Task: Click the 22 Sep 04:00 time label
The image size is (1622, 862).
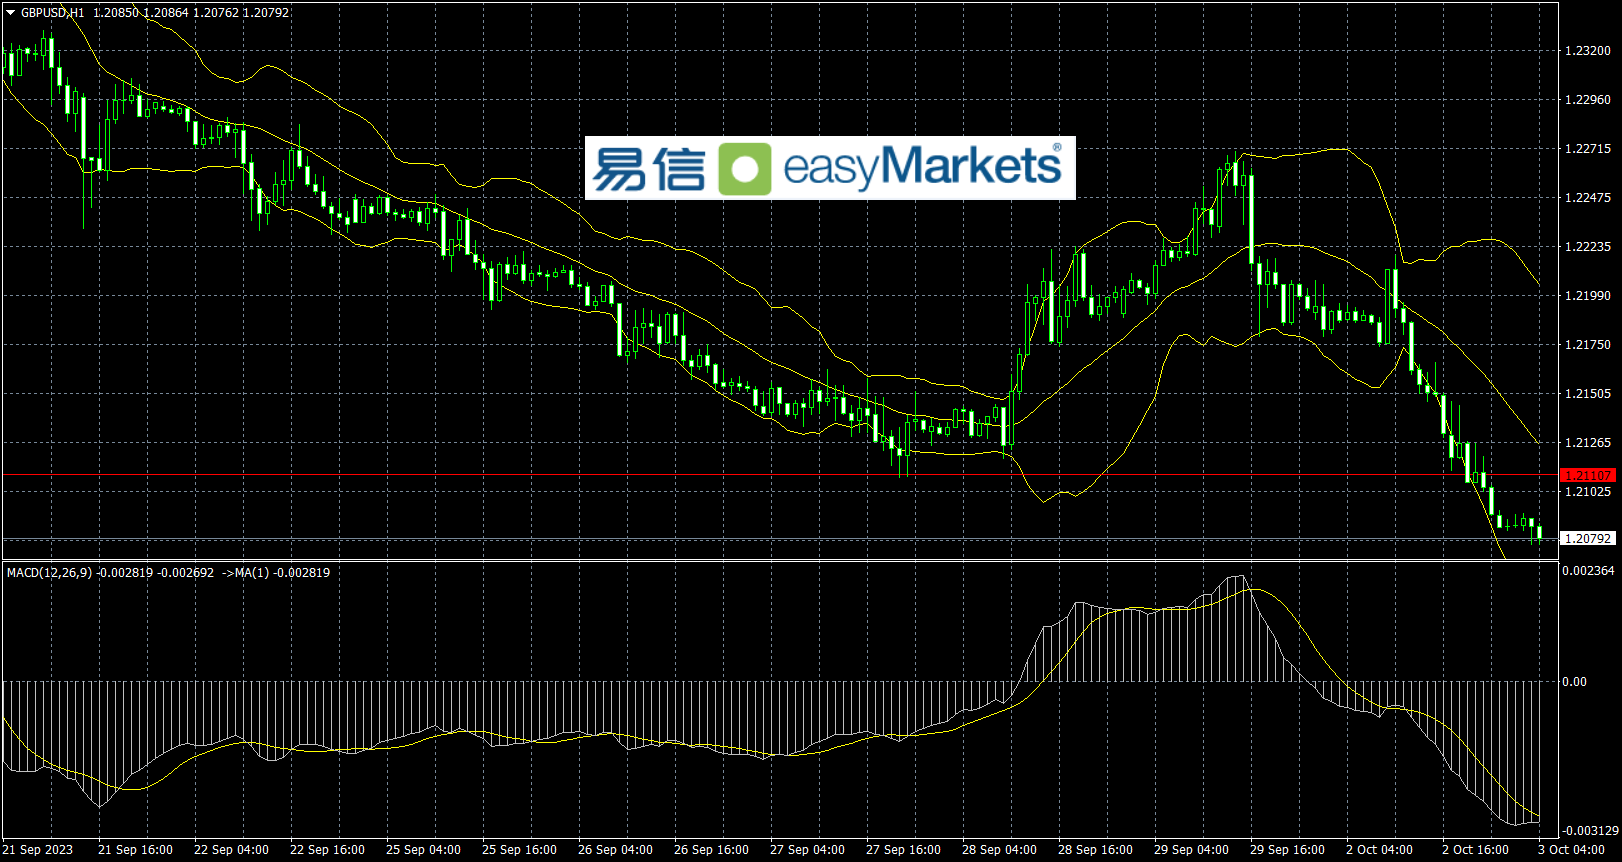Action: click(231, 850)
